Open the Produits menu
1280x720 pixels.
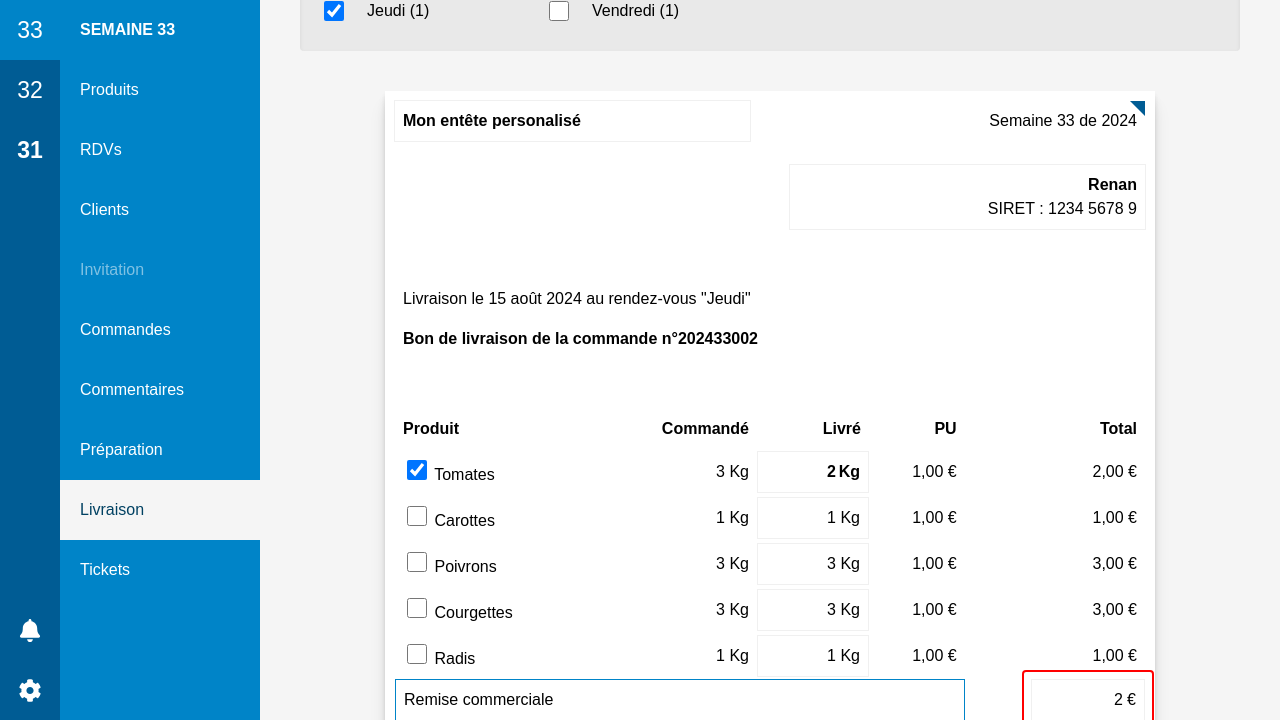coord(109,90)
